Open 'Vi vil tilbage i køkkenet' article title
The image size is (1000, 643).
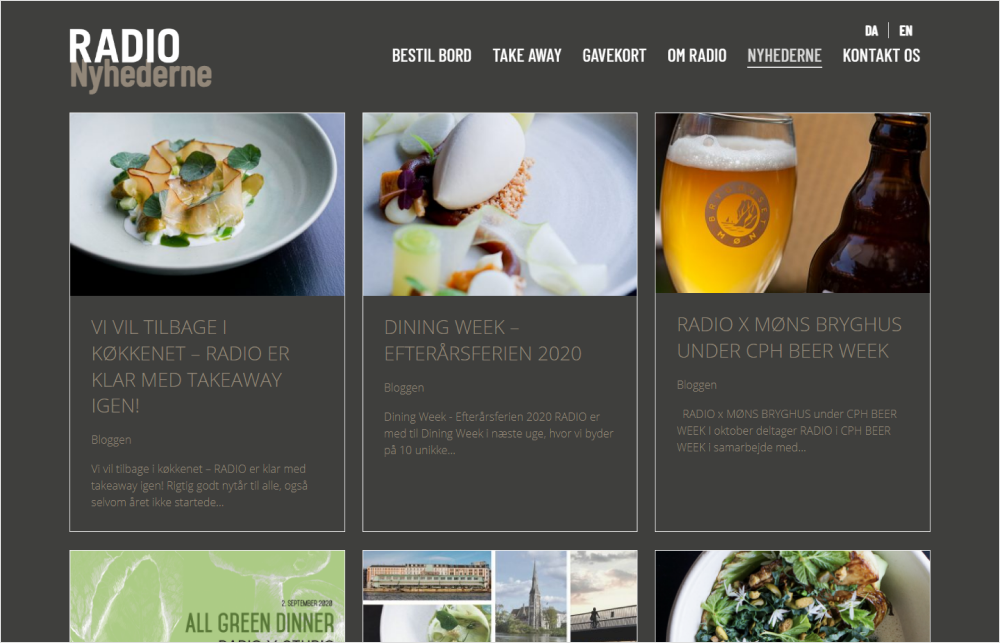tap(191, 366)
